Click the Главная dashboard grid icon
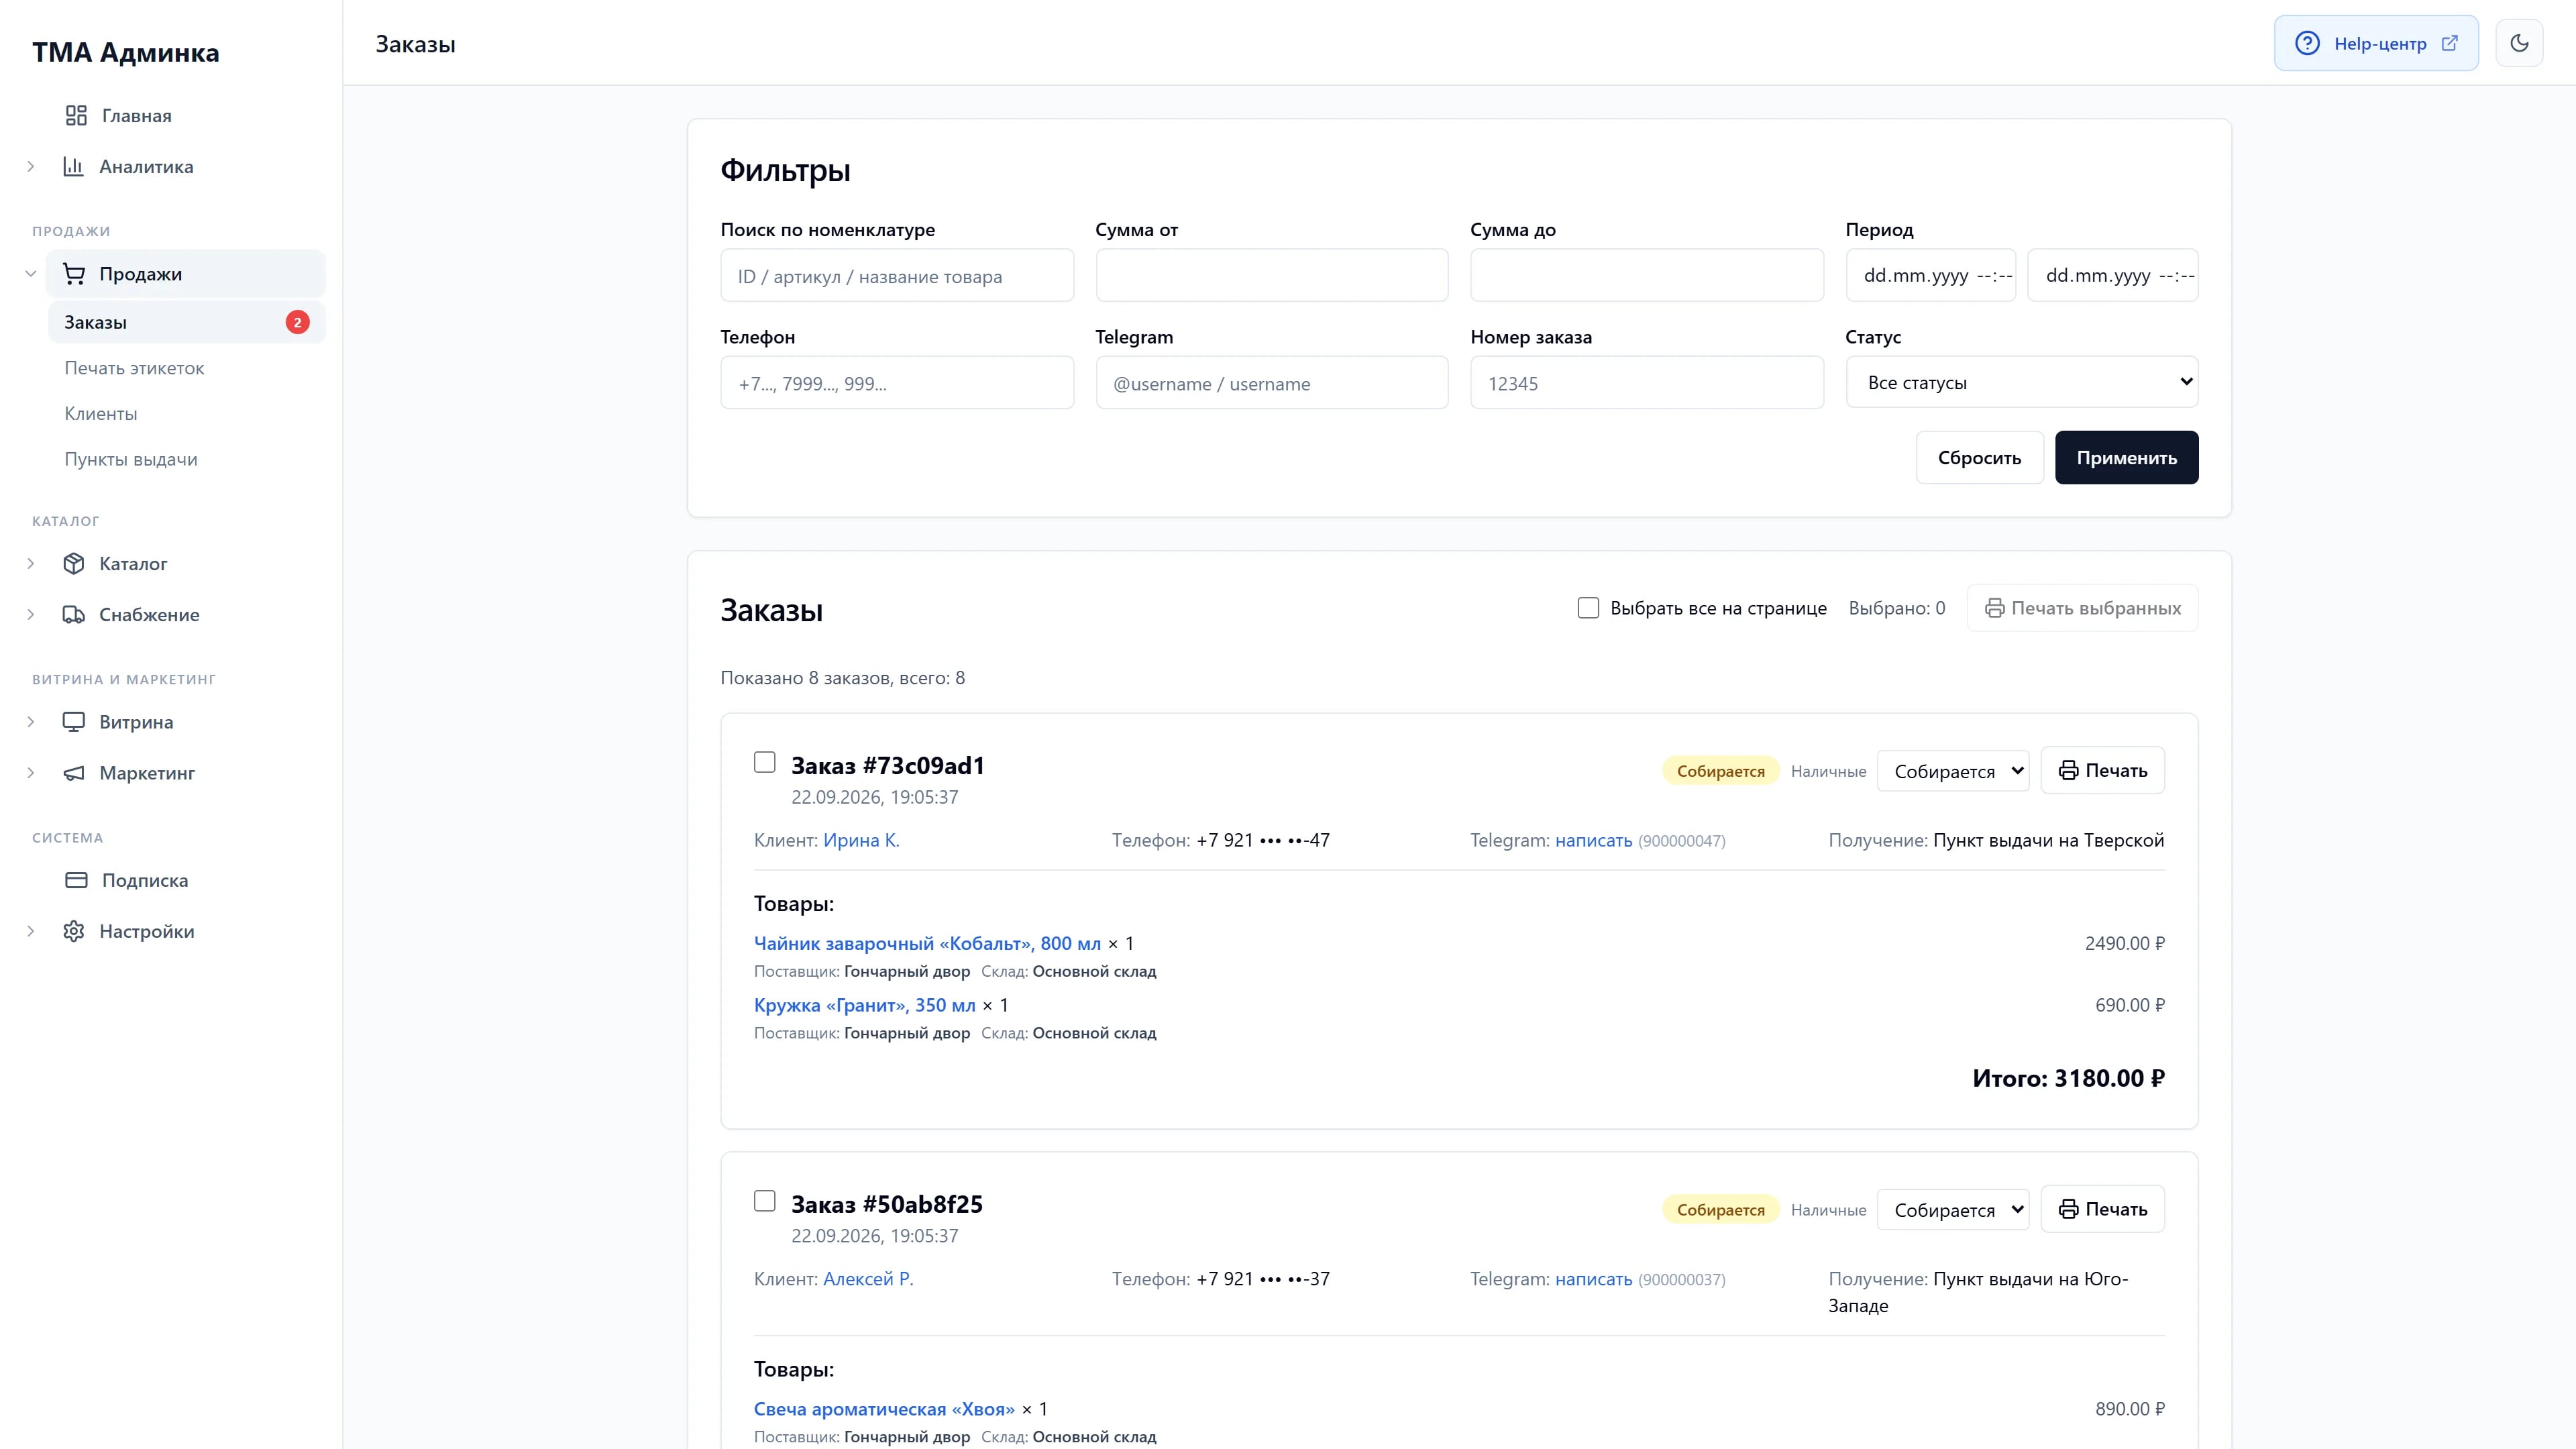Viewport: 2576px width, 1449px height. point(76,116)
